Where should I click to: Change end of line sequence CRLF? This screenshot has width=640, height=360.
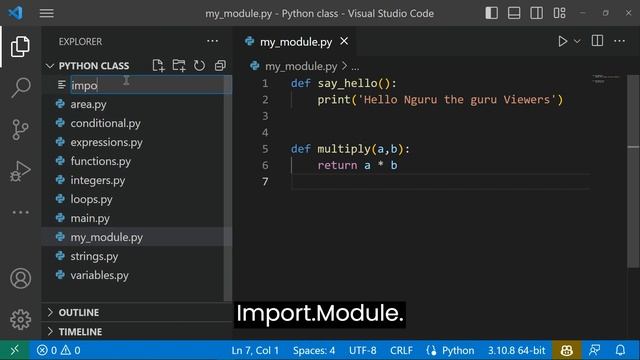click(x=401, y=350)
